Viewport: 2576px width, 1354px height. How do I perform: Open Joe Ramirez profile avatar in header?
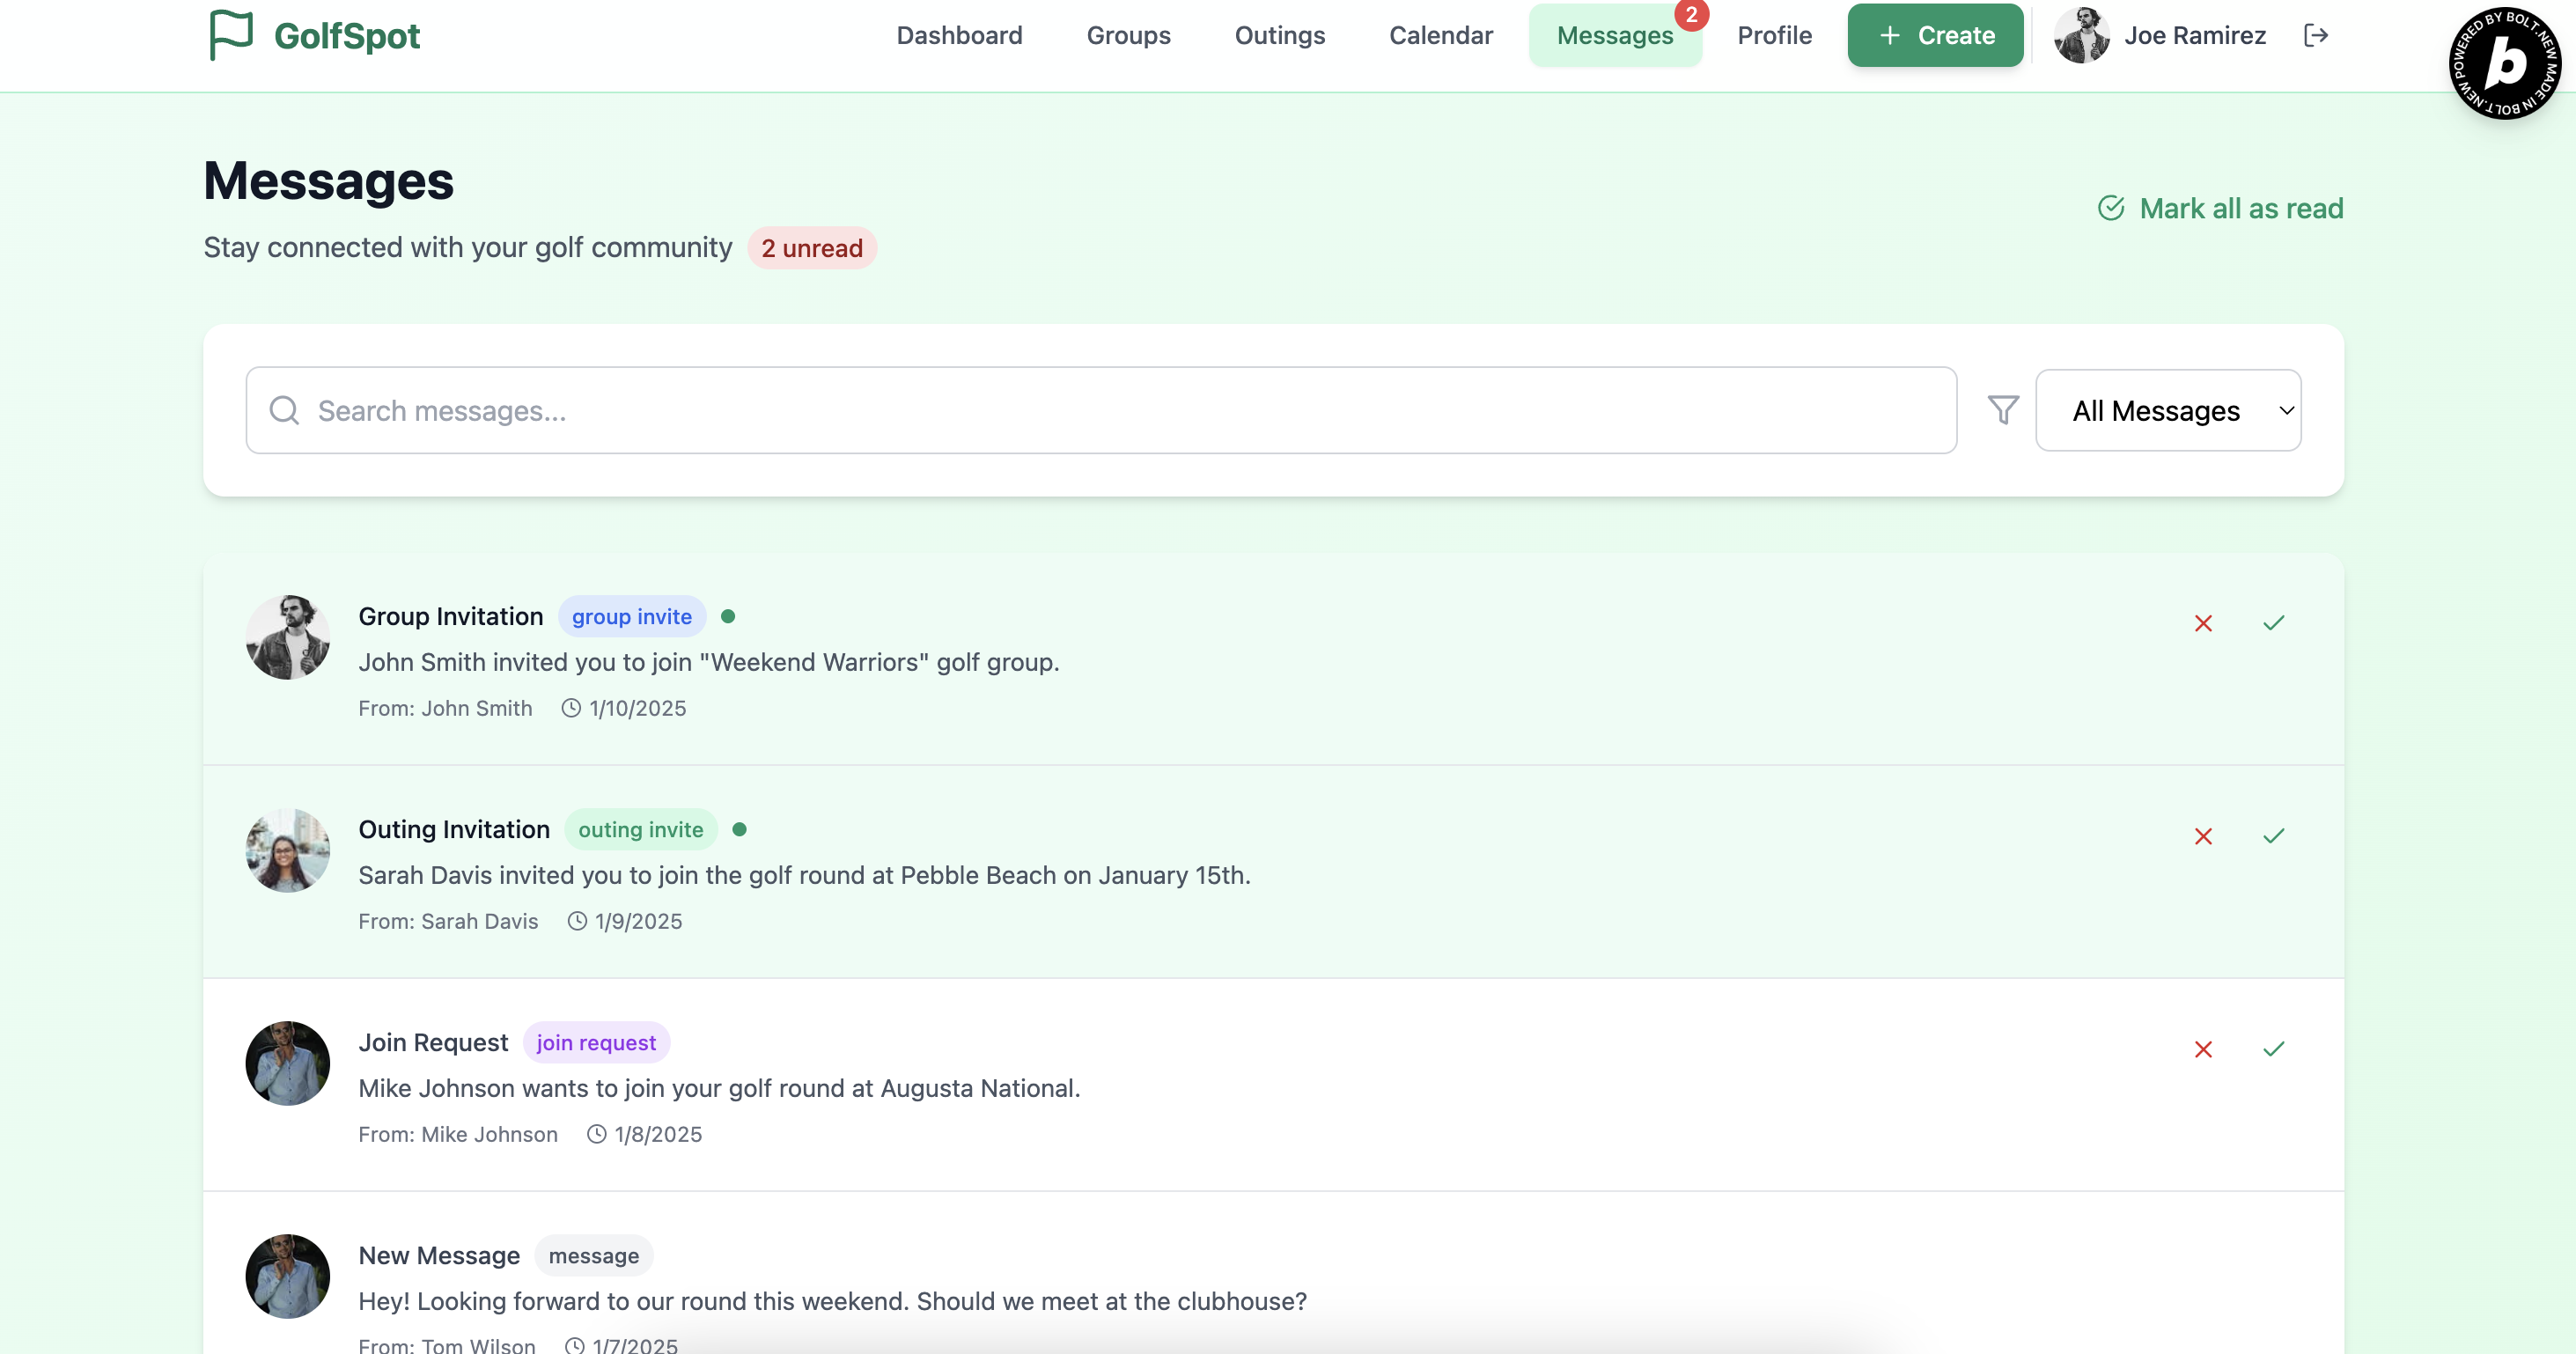pos(2081,35)
